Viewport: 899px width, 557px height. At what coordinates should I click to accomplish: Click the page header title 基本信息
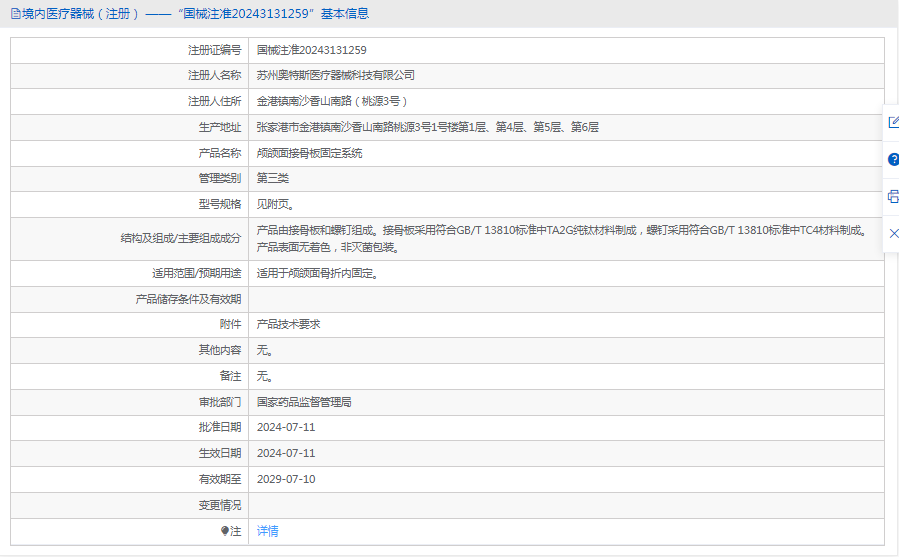tap(345, 14)
